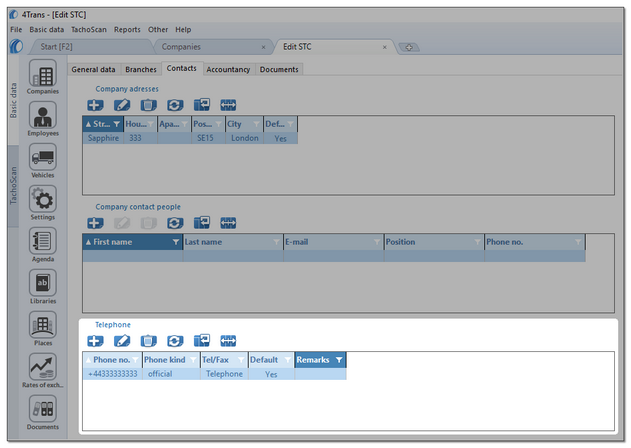Show column chooser in Company addresses
This screenshot has width=631, height=448.
click(202, 105)
